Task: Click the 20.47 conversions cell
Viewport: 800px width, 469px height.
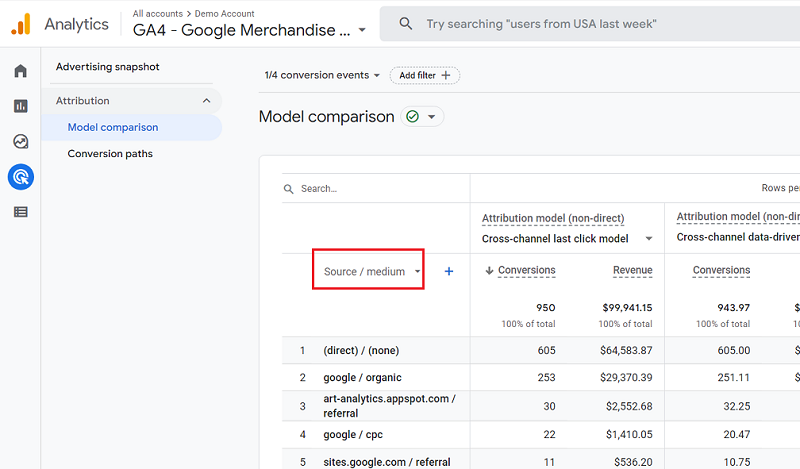Action: [737, 435]
